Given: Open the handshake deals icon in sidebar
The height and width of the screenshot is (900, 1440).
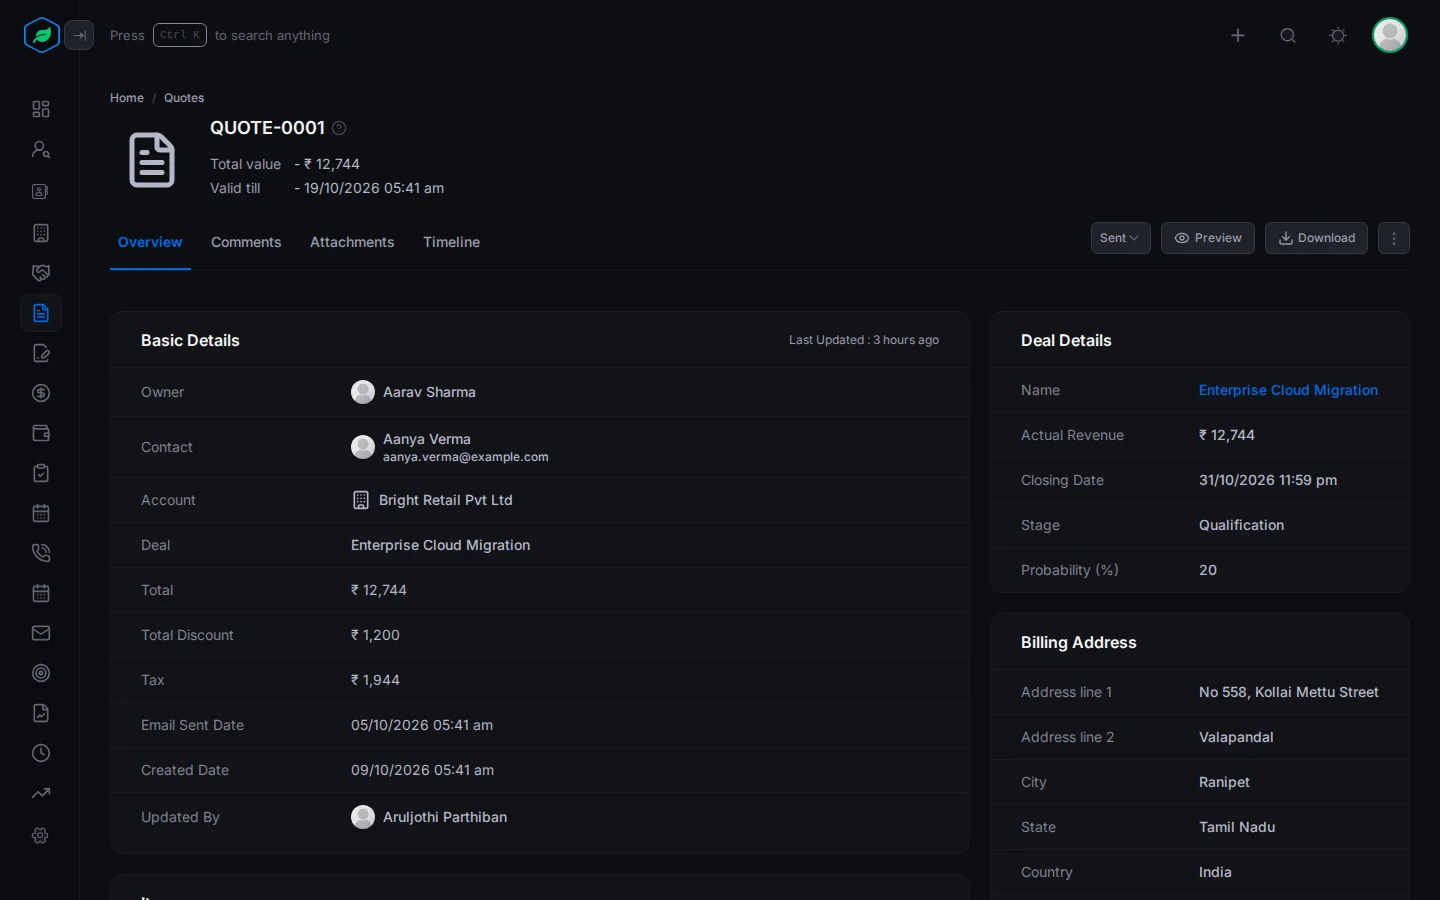Looking at the screenshot, I should click(41, 273).
